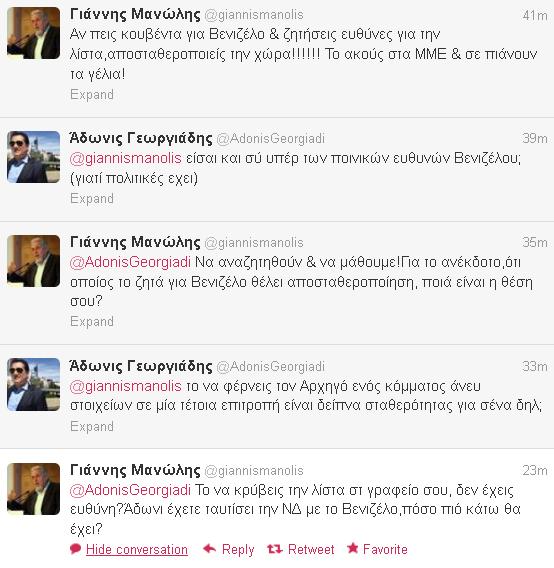Open the @AdonisGeorgiadi mention in the 35m tweet

[130, 262]
